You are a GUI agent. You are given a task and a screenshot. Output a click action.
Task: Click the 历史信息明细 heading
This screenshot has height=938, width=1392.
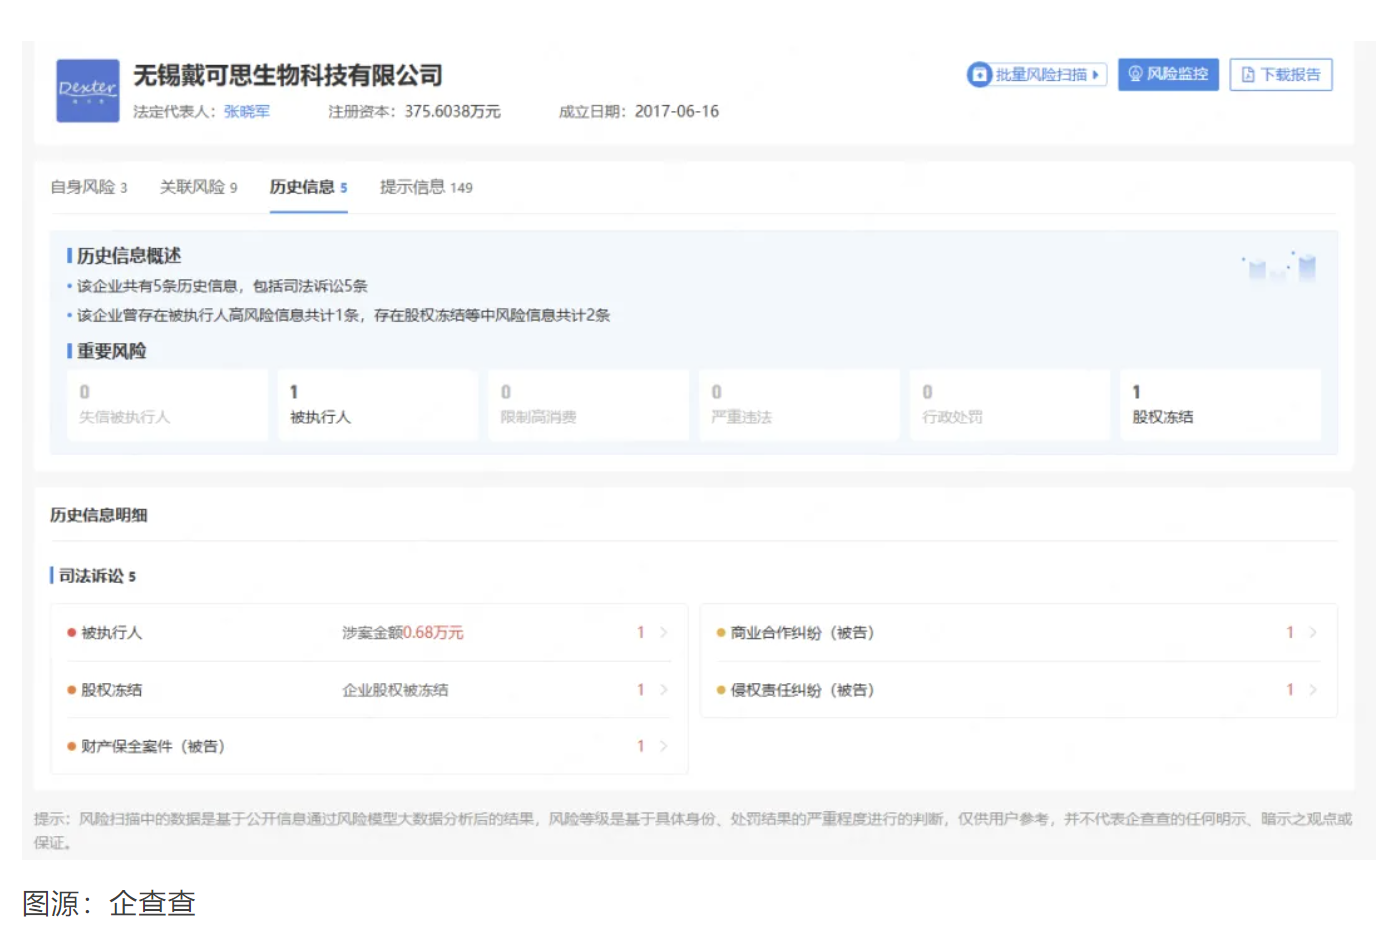click(99, 515)
